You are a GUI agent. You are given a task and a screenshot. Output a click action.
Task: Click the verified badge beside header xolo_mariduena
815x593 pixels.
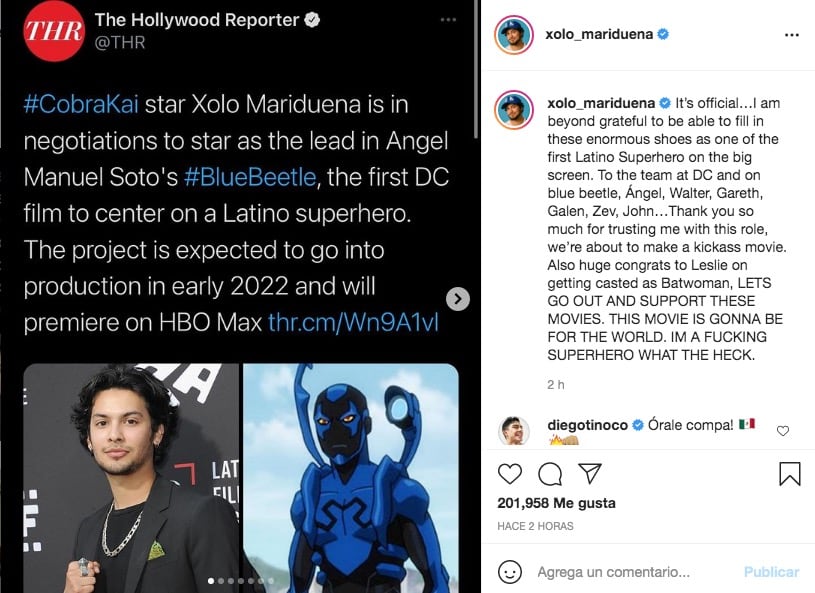point(663,34)
